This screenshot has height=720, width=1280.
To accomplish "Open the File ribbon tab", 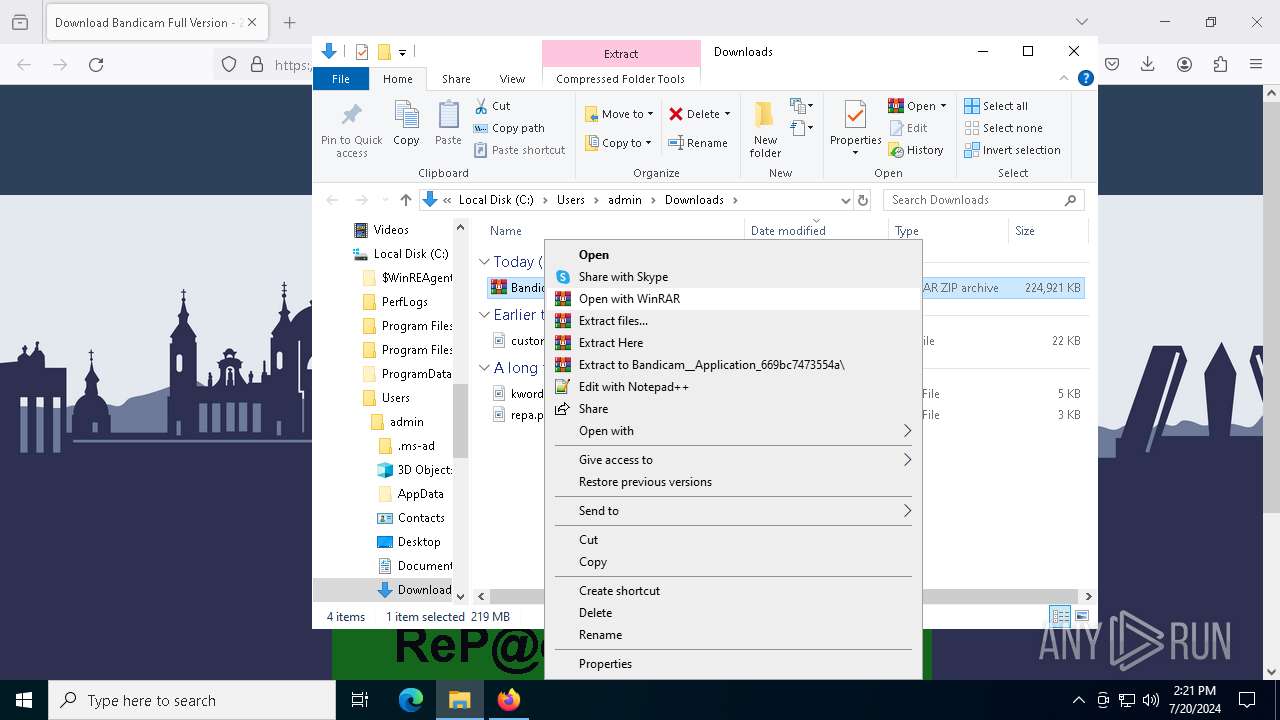I will (341, 79).
